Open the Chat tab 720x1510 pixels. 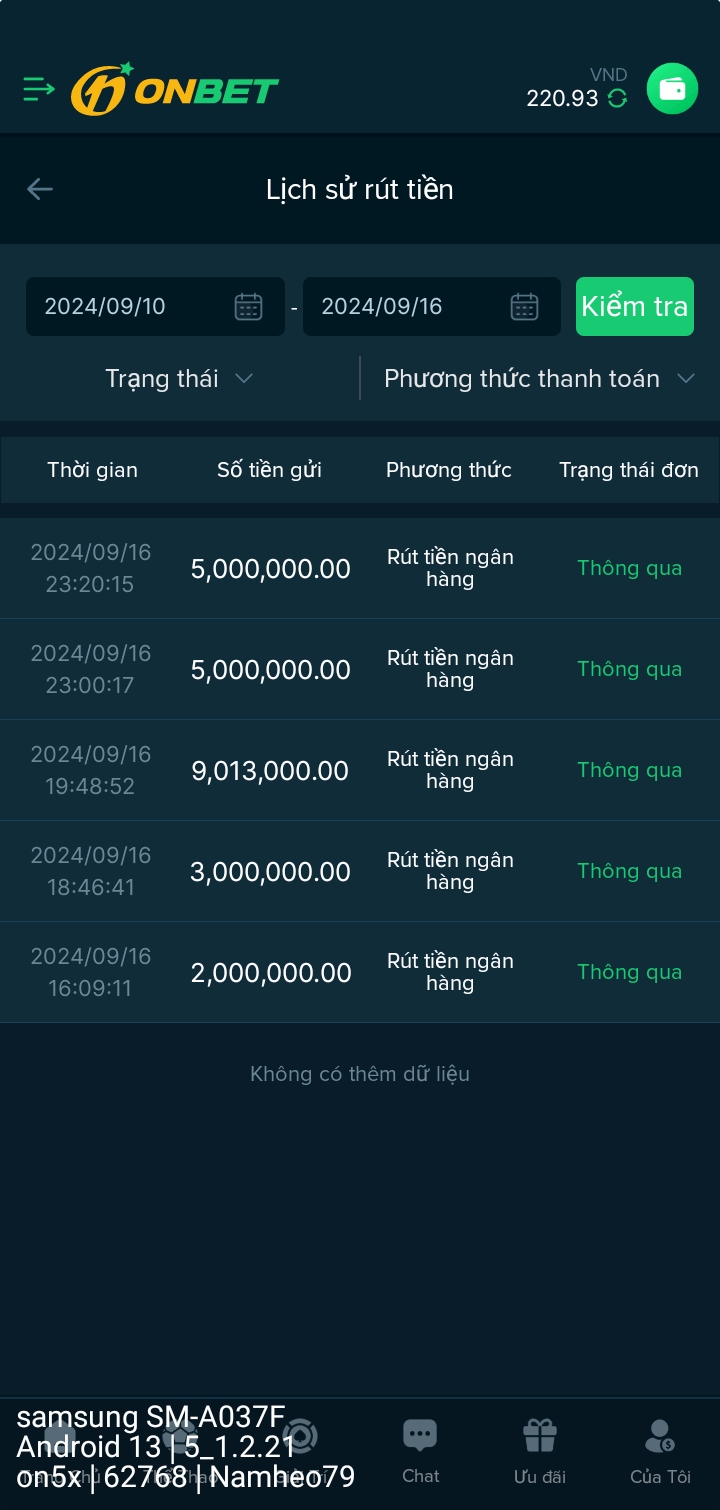coord(420,1451)
